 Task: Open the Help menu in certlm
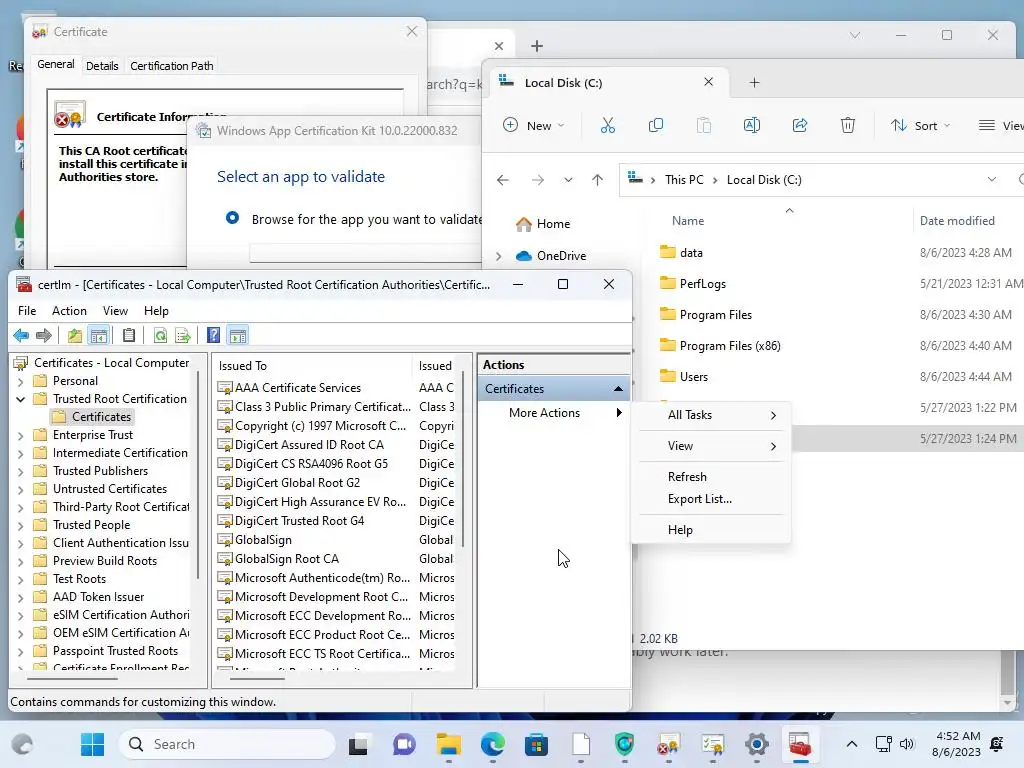click(x=156, y=311)
